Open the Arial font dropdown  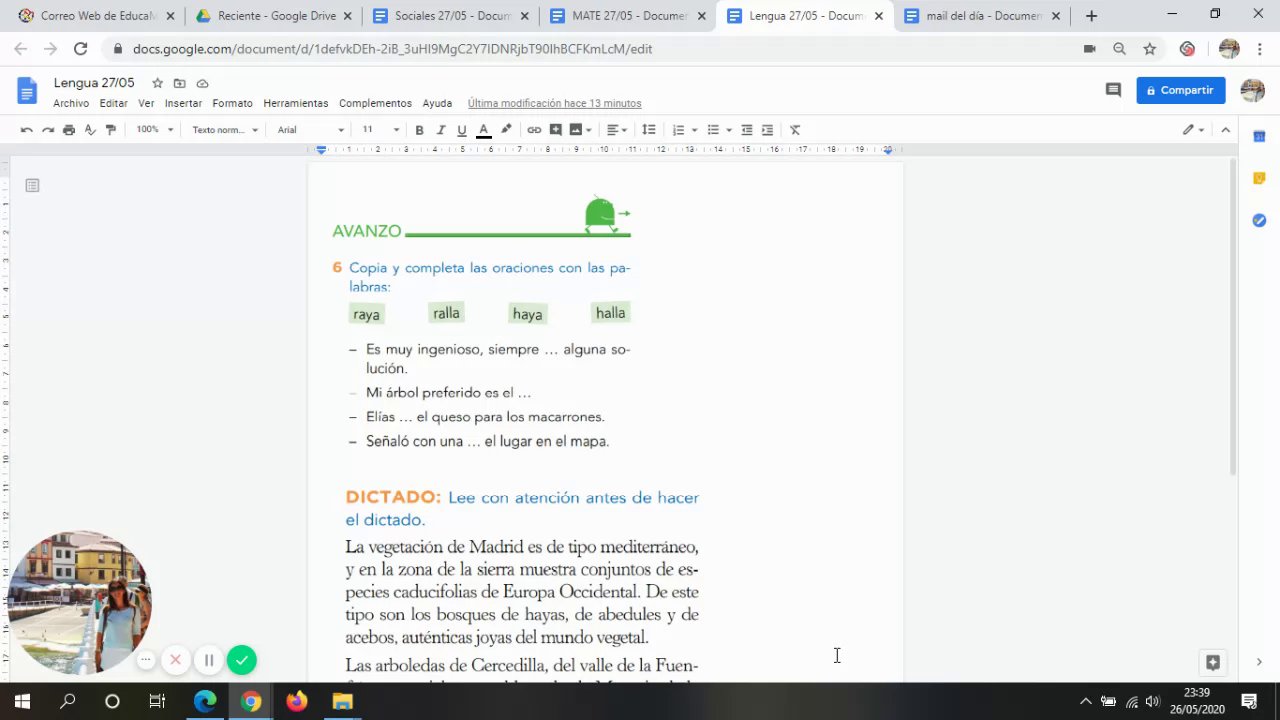pyautogui.click(x=310, y=130)
